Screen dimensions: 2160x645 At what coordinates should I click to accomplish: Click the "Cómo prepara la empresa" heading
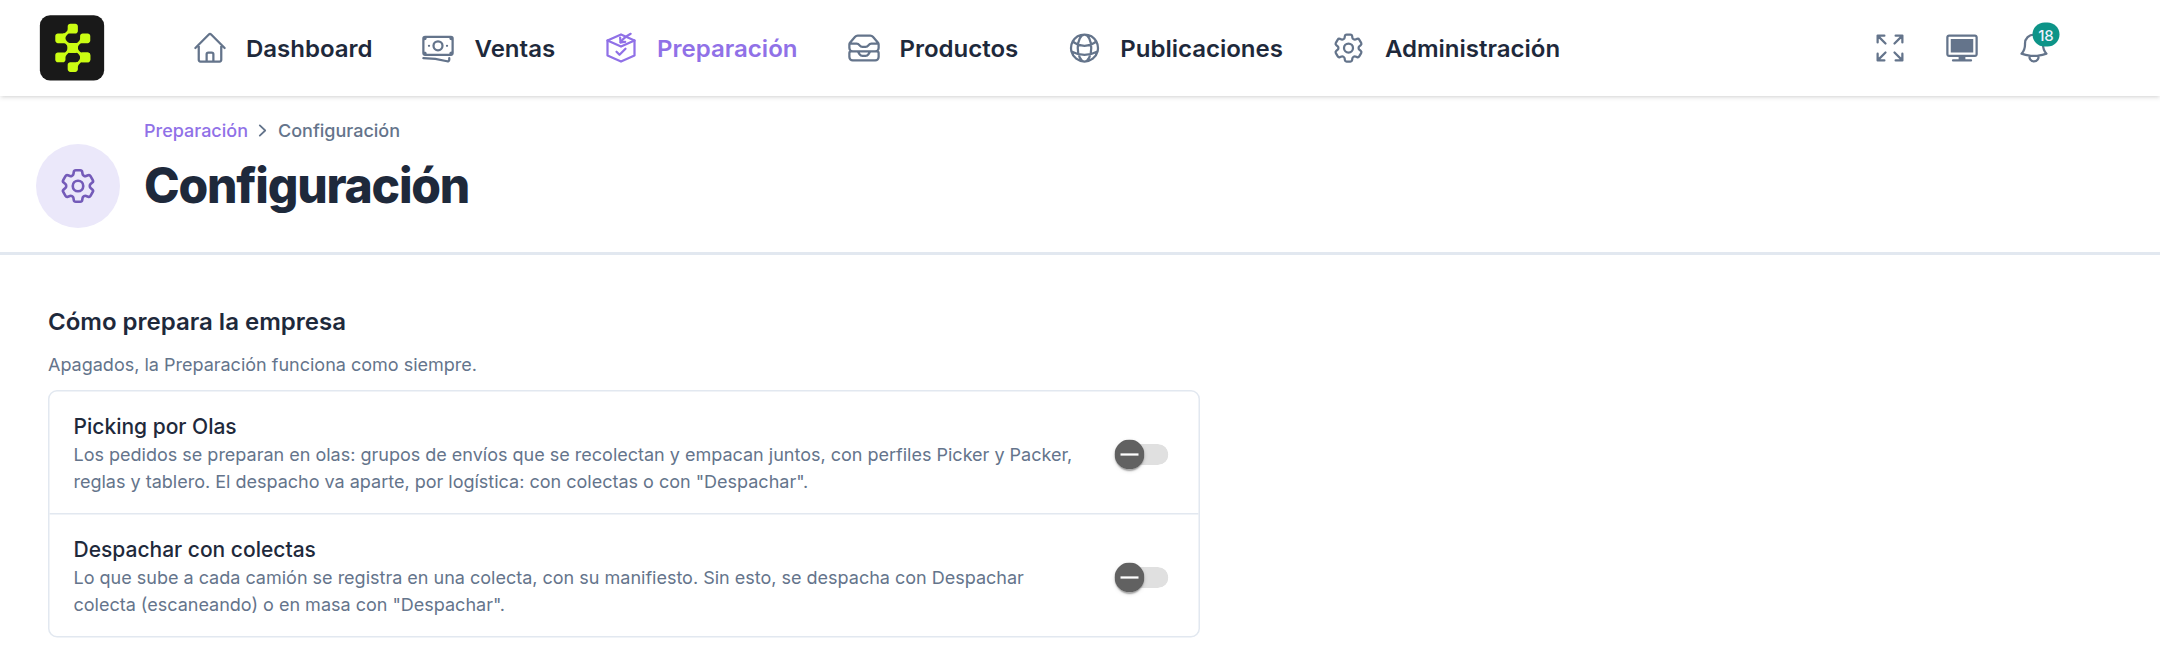click(197, 322)
